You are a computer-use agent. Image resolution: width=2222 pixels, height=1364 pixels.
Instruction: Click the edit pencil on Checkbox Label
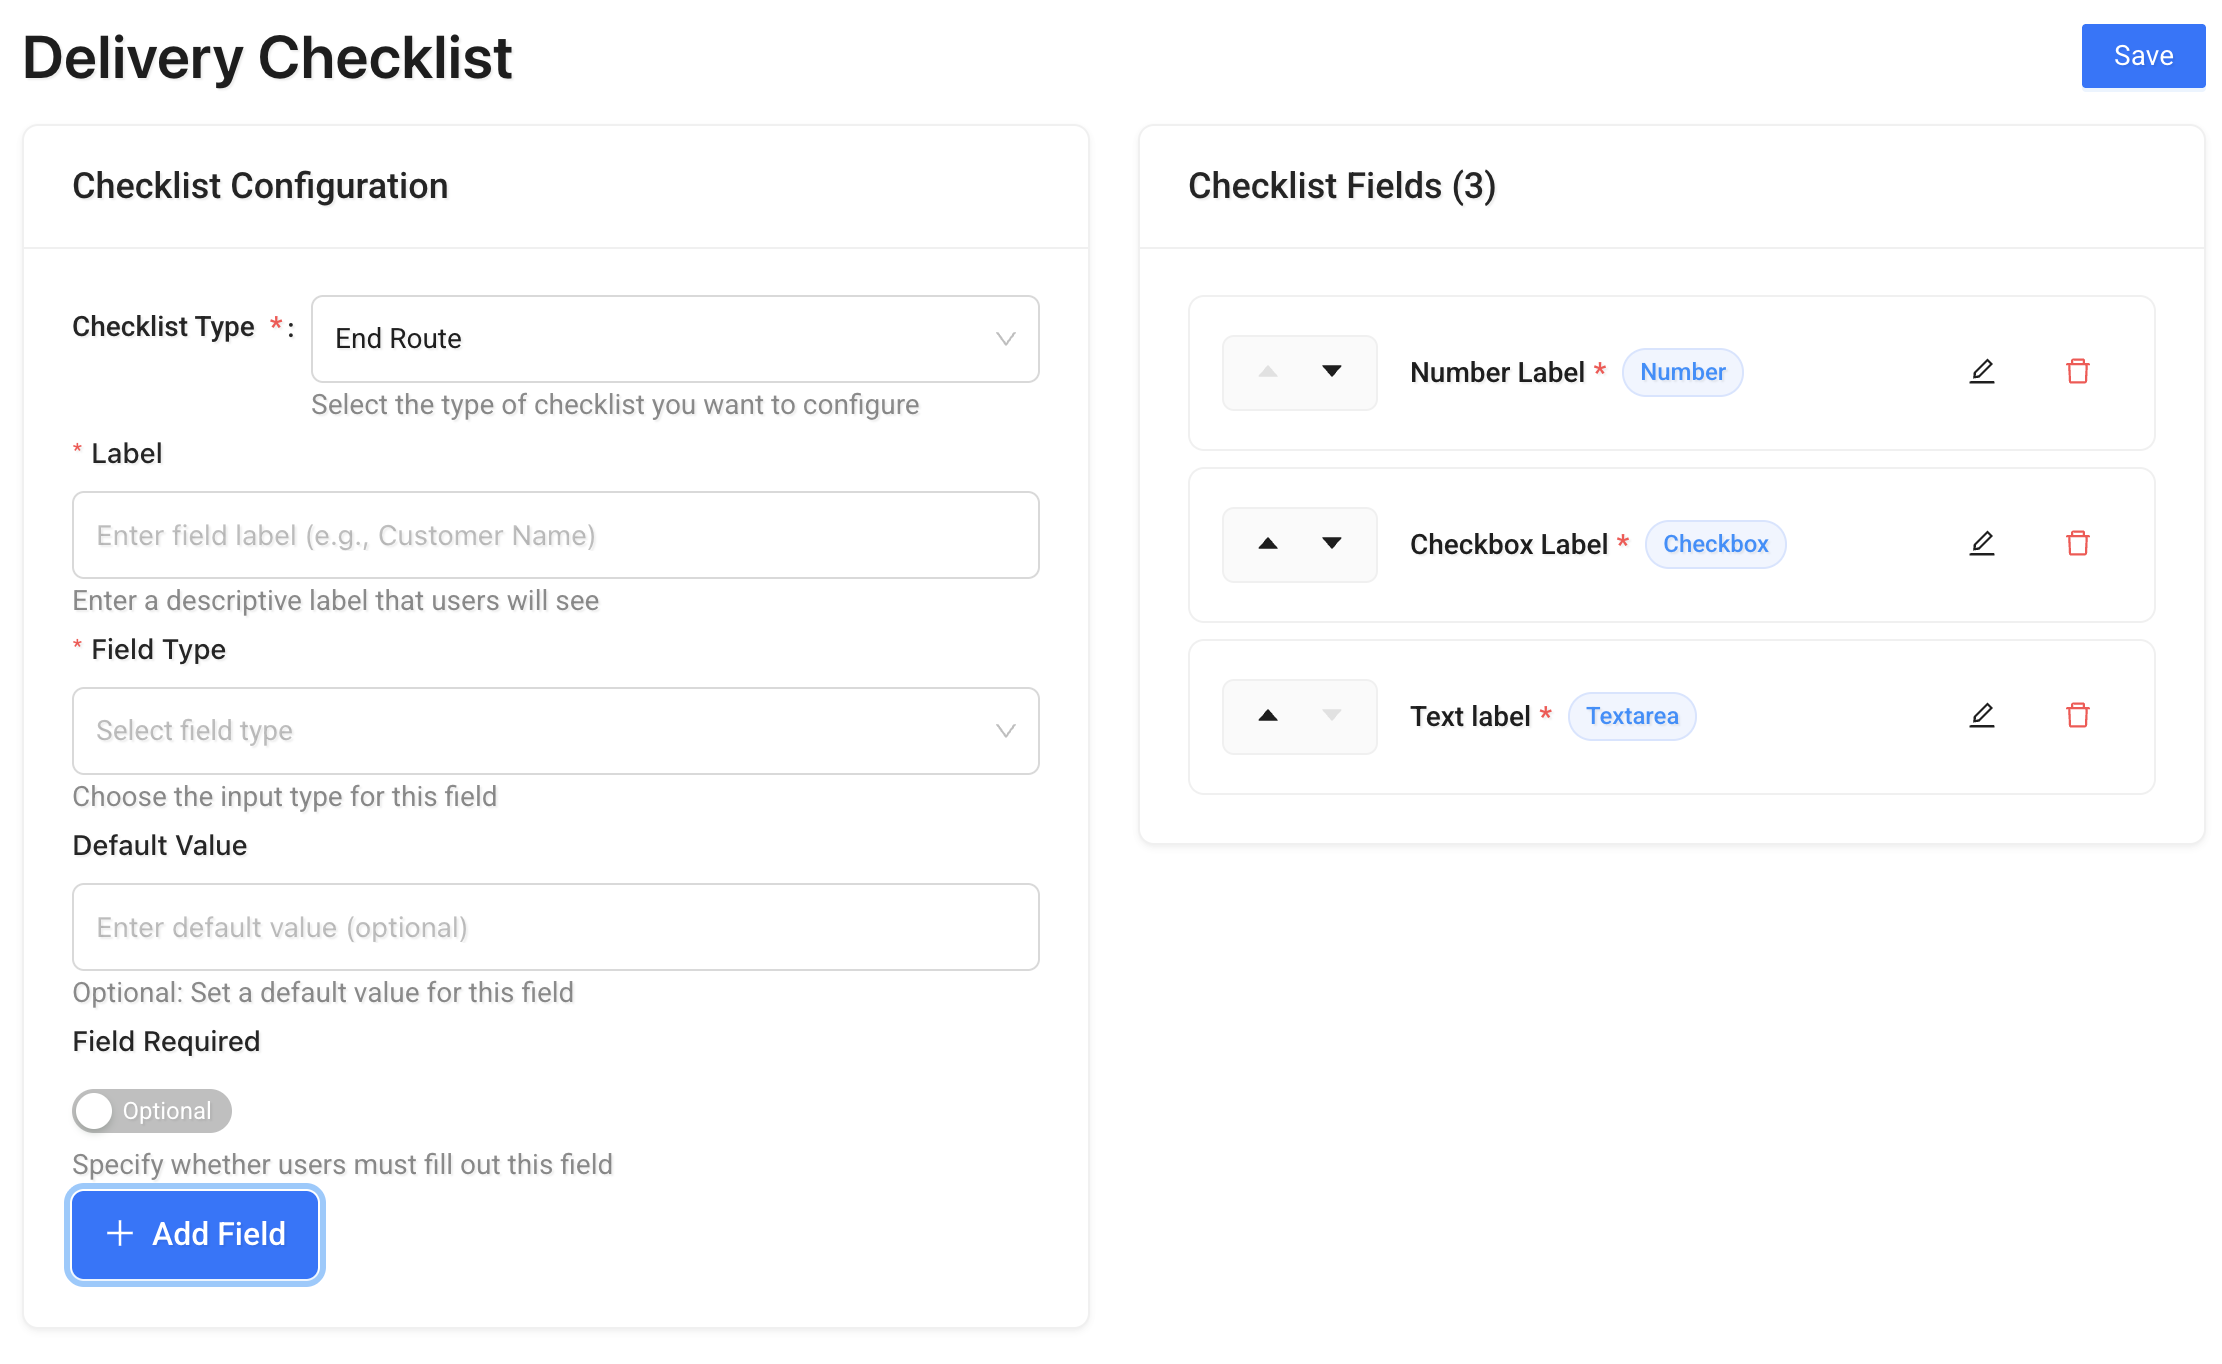(1982, 543)
